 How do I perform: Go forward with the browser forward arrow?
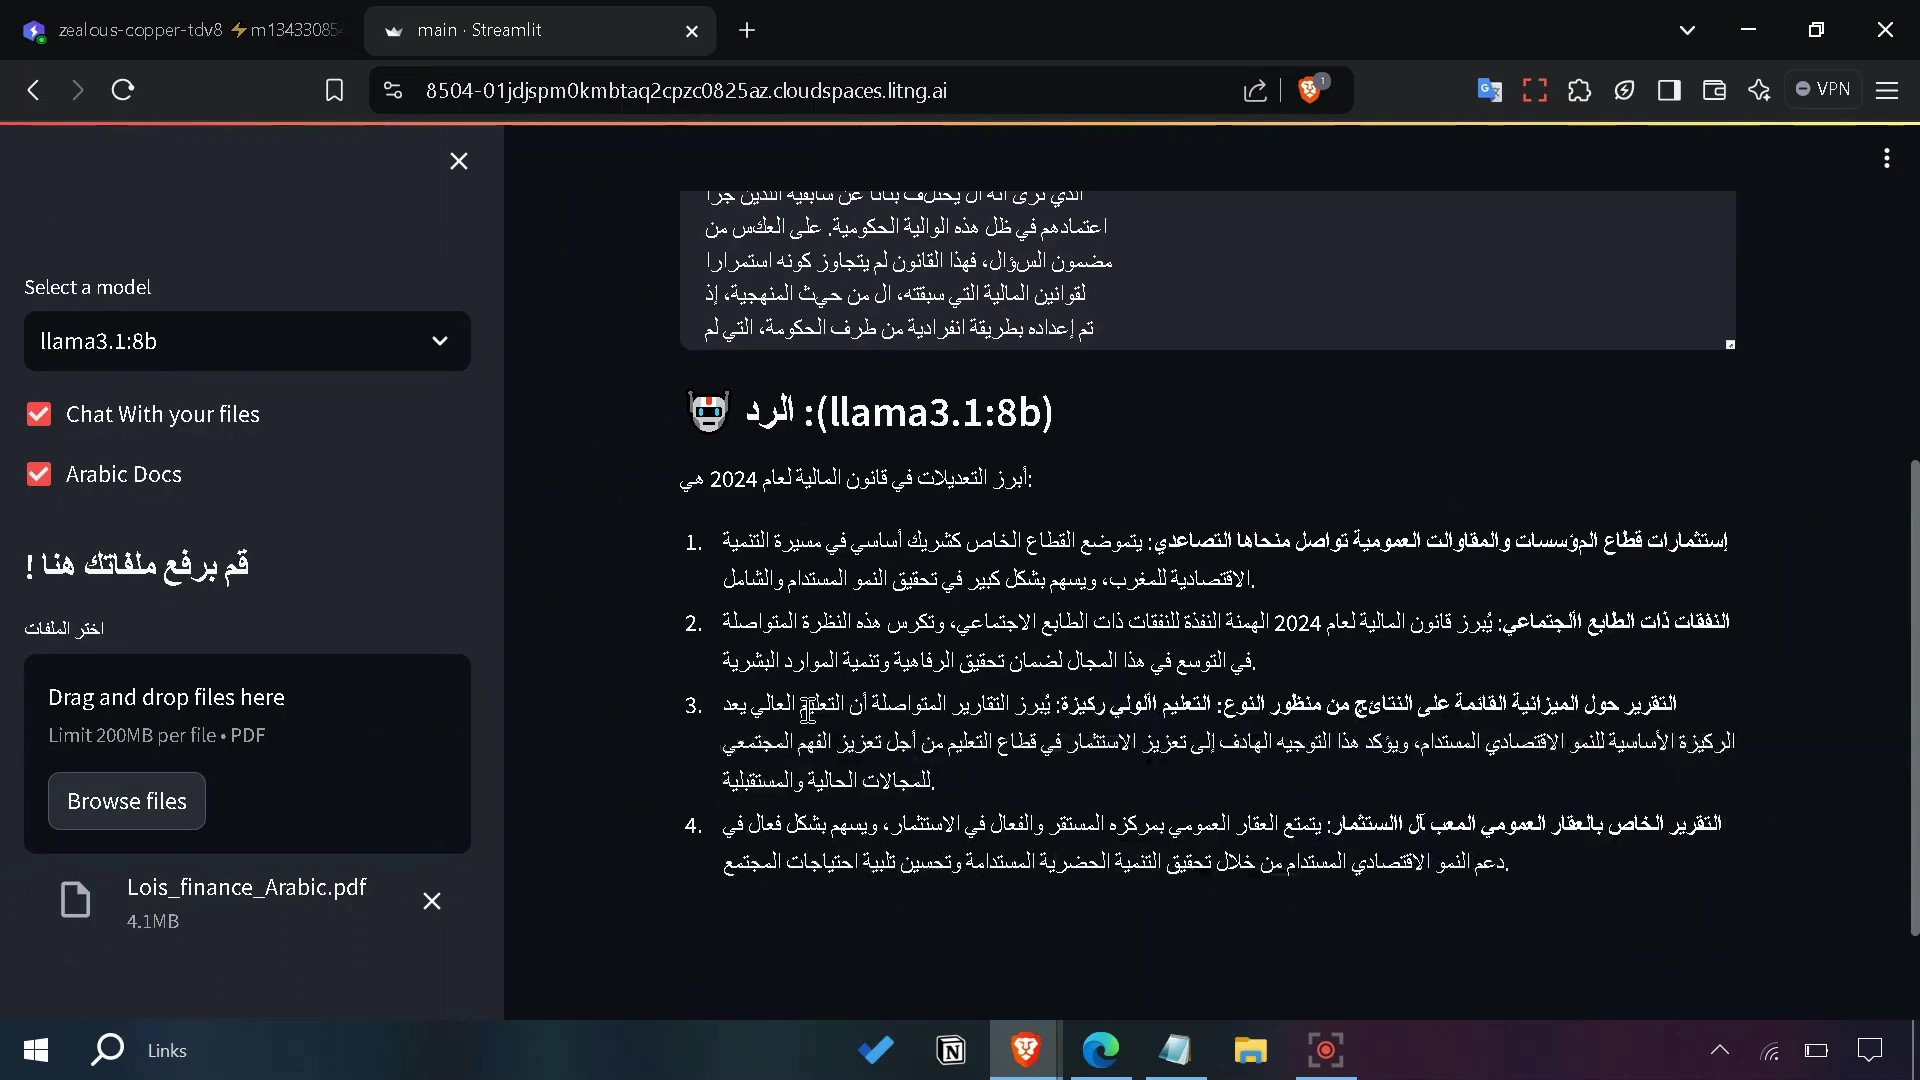tap(78, 90)
